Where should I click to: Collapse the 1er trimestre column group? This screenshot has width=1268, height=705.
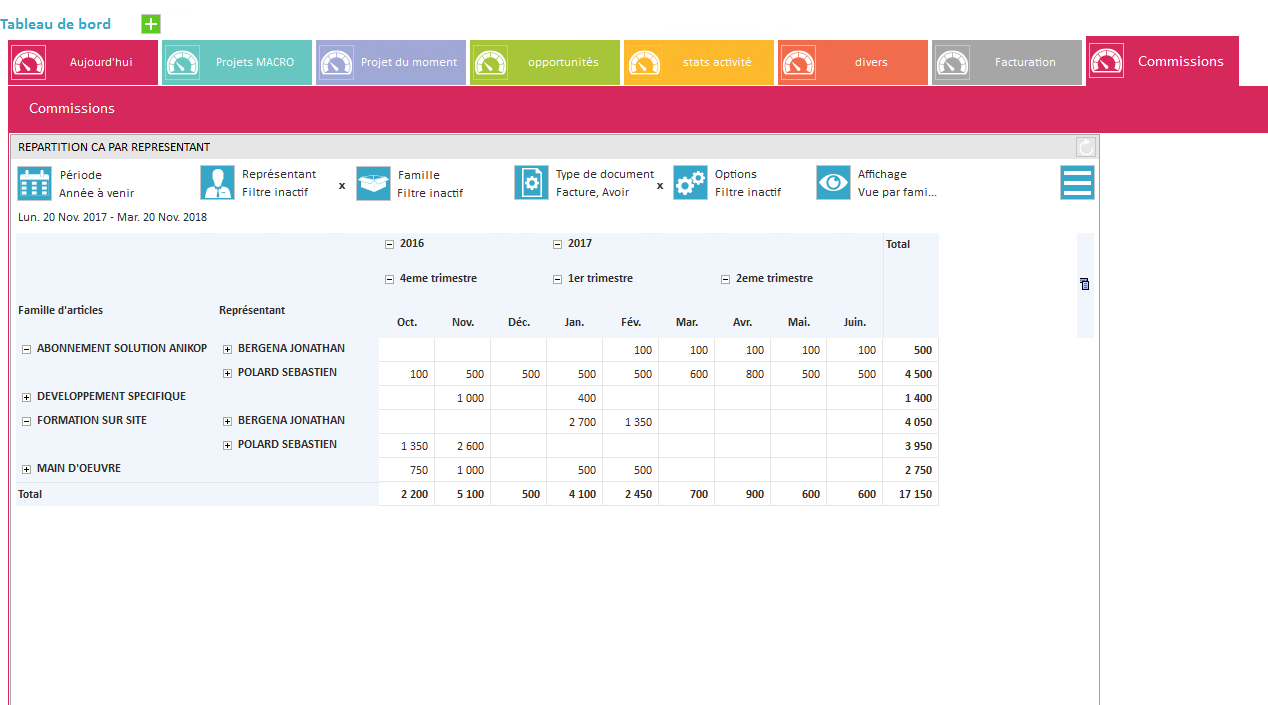pos(557,280)
